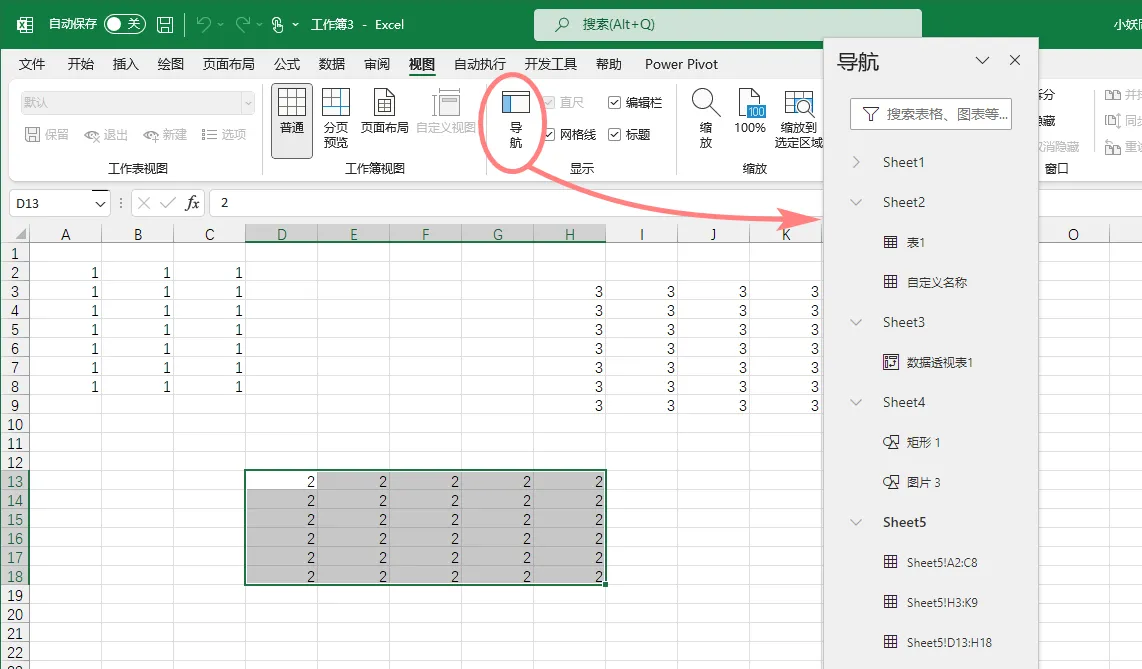Expand the Sheet1 node in navigation pane
The height and width of the screenshot is (669, 1142).
856,162
